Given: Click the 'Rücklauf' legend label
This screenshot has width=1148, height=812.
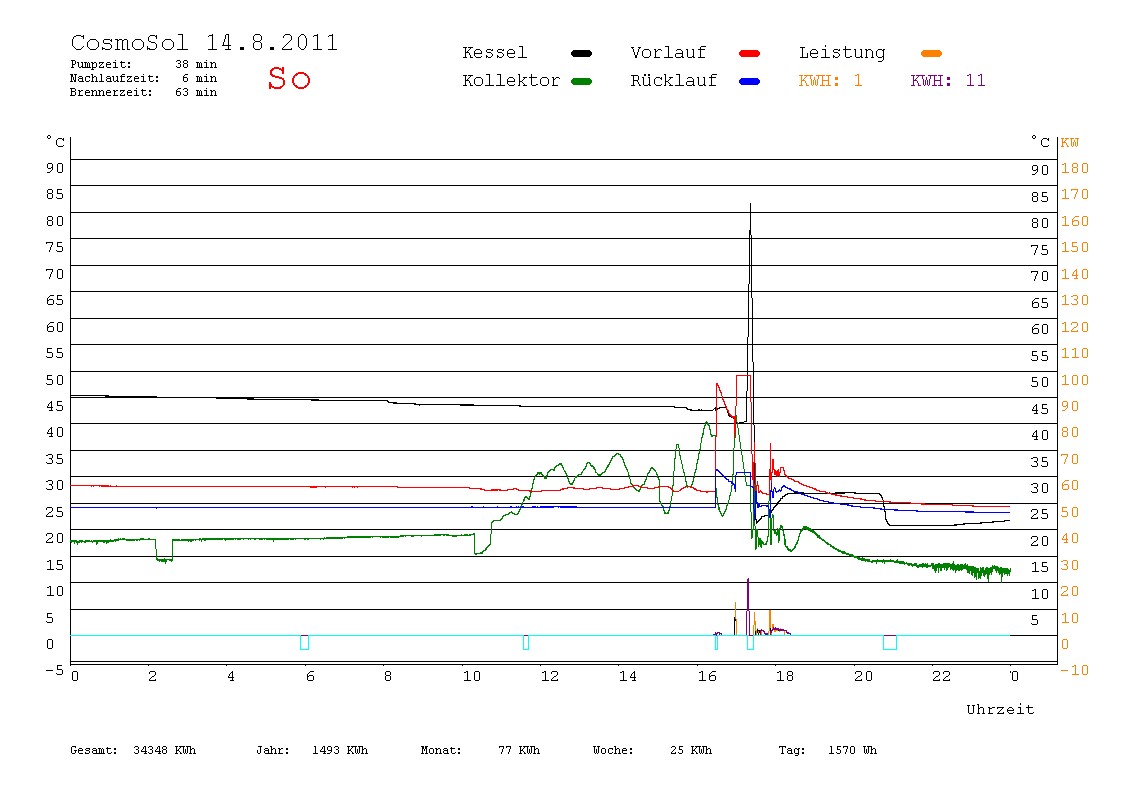Looking at the screenshot, I should [674, 81].
